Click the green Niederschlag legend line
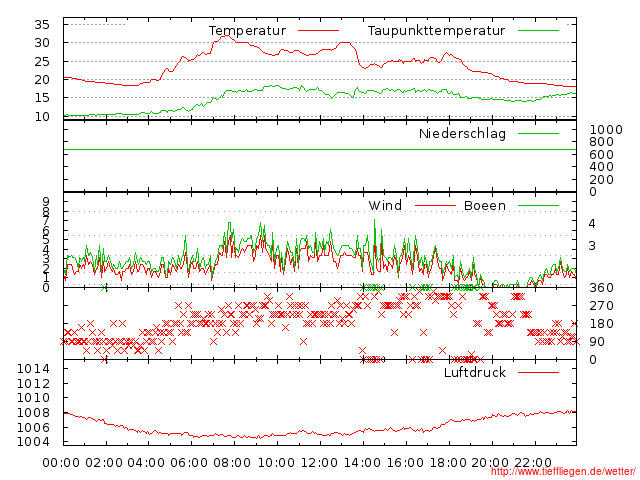 coord(538,133)
